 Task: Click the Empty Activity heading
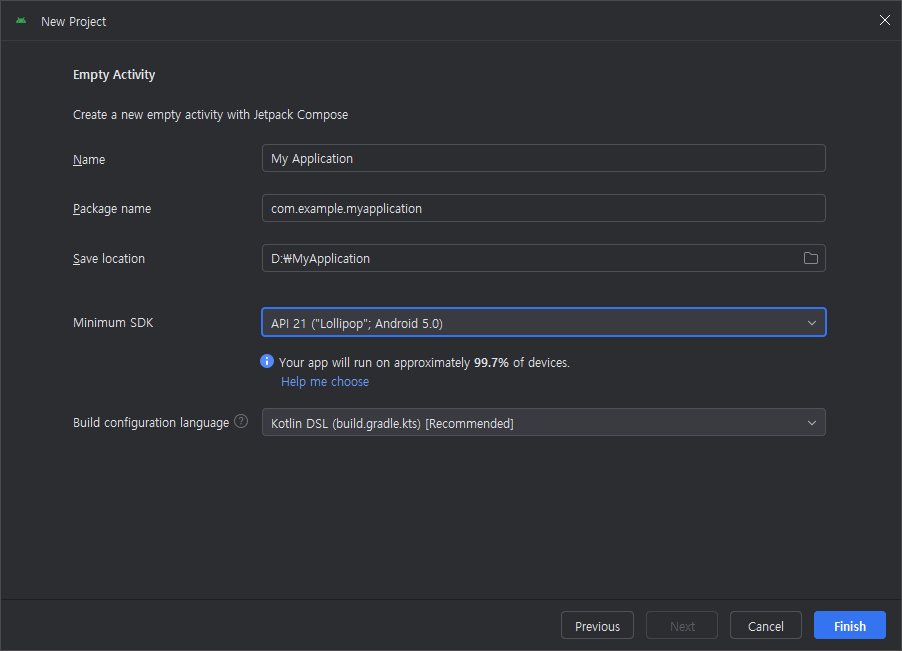(114, 75)
